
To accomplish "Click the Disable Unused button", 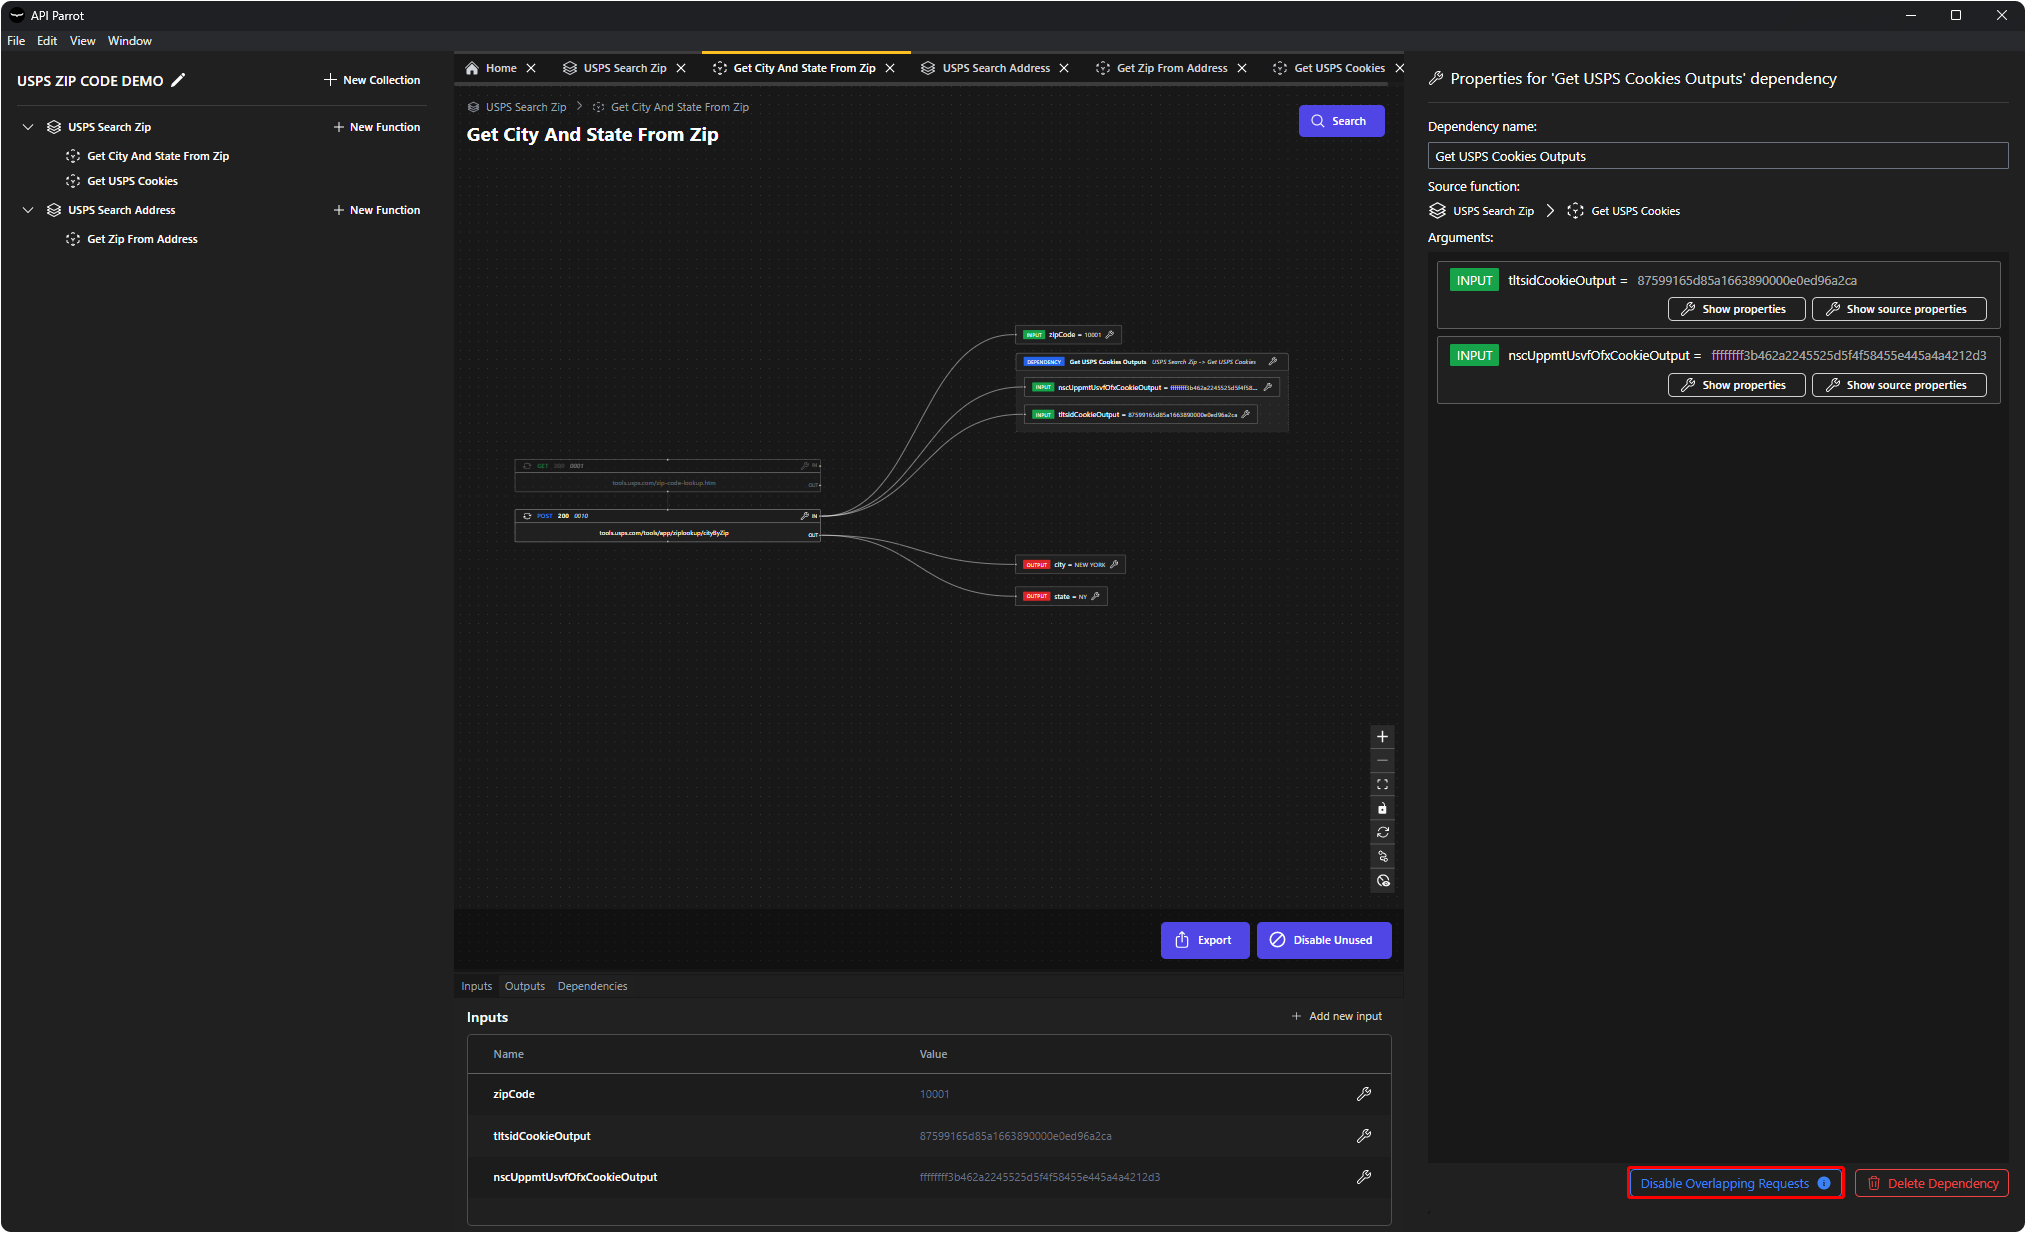I will pos(1323,940).
